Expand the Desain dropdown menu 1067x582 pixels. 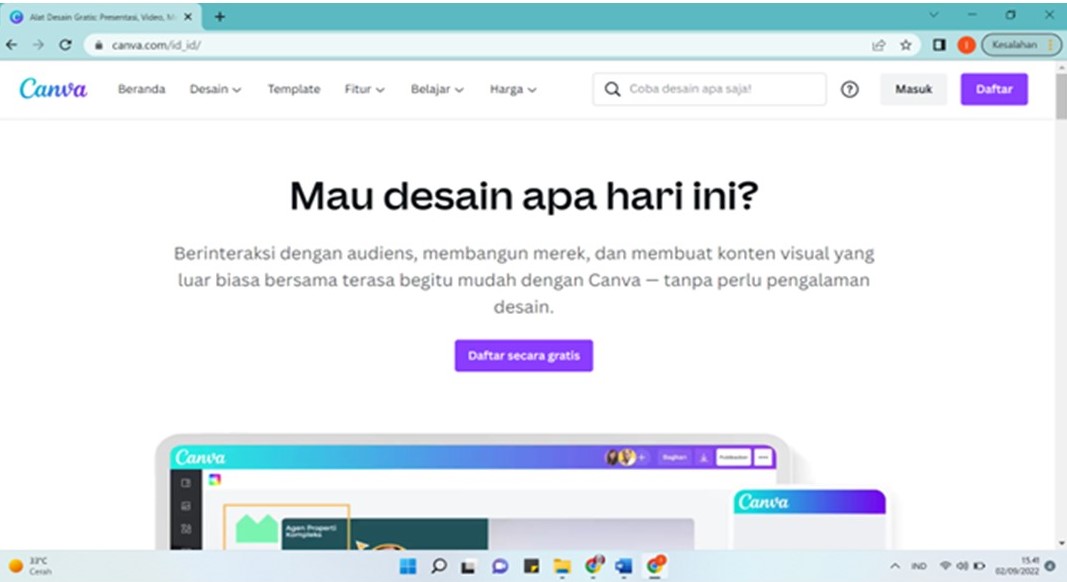pos(215,89)
